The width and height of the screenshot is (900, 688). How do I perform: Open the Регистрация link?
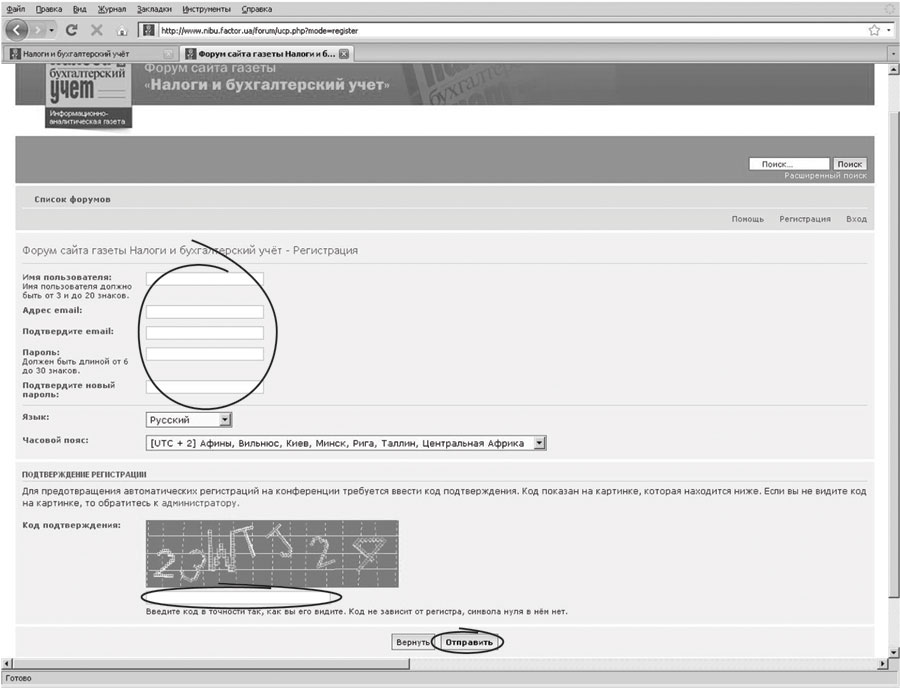[x=805, y=219]
